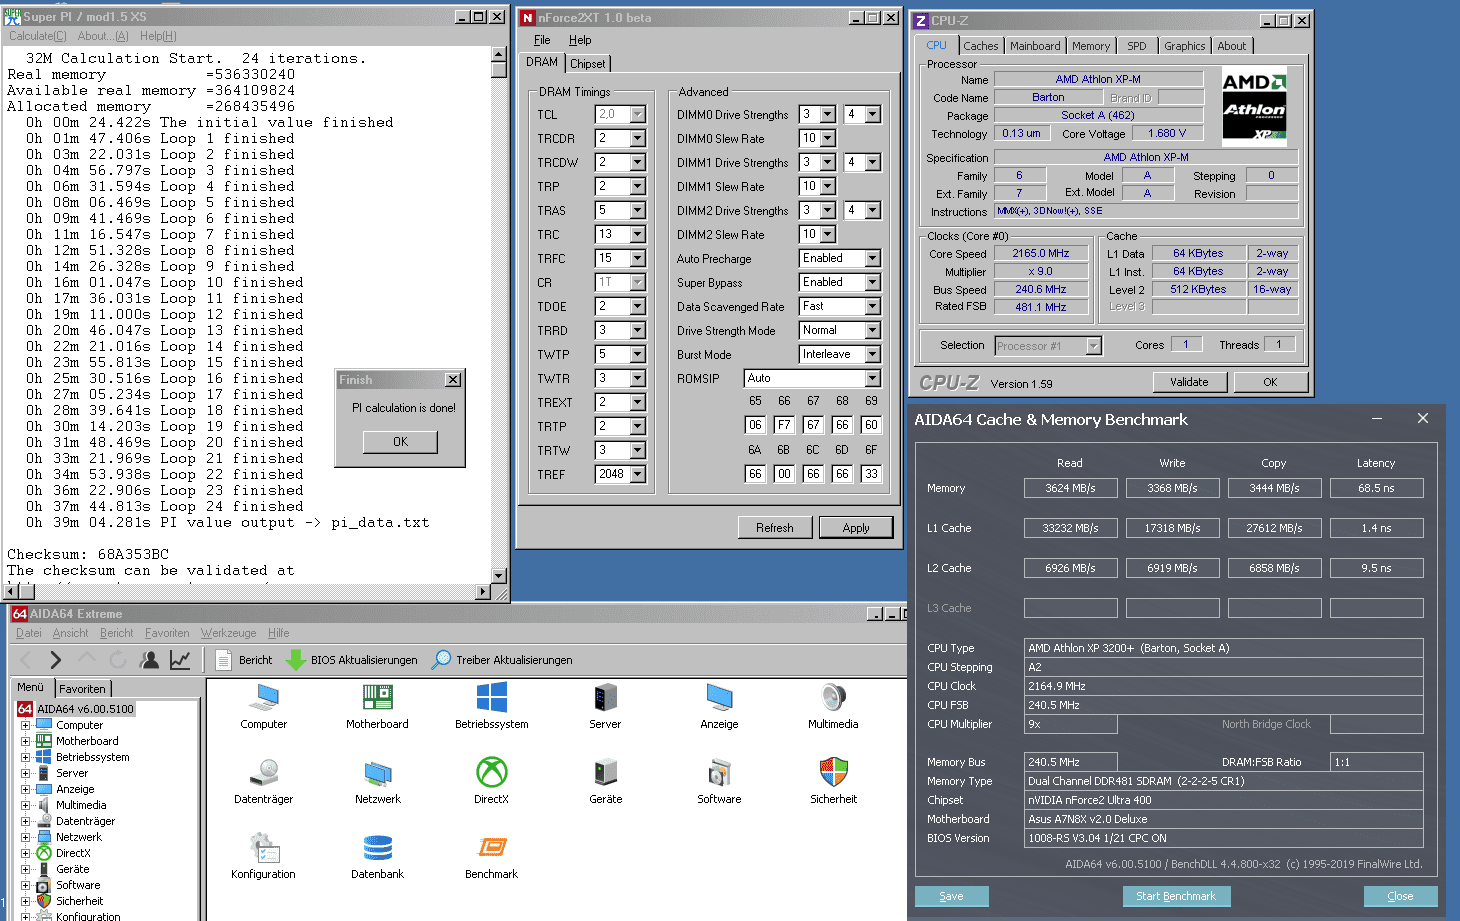The width and height of the screenshot is (1460, 921).
Task: Click OK in the Finish dialog
Action: [400, 442]
